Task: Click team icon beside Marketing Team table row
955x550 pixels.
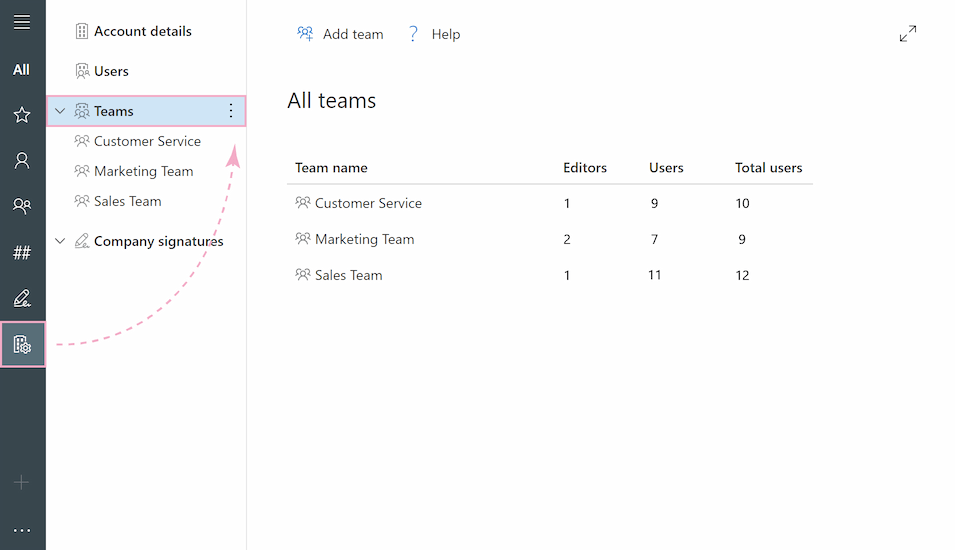Action: (303, 238)
